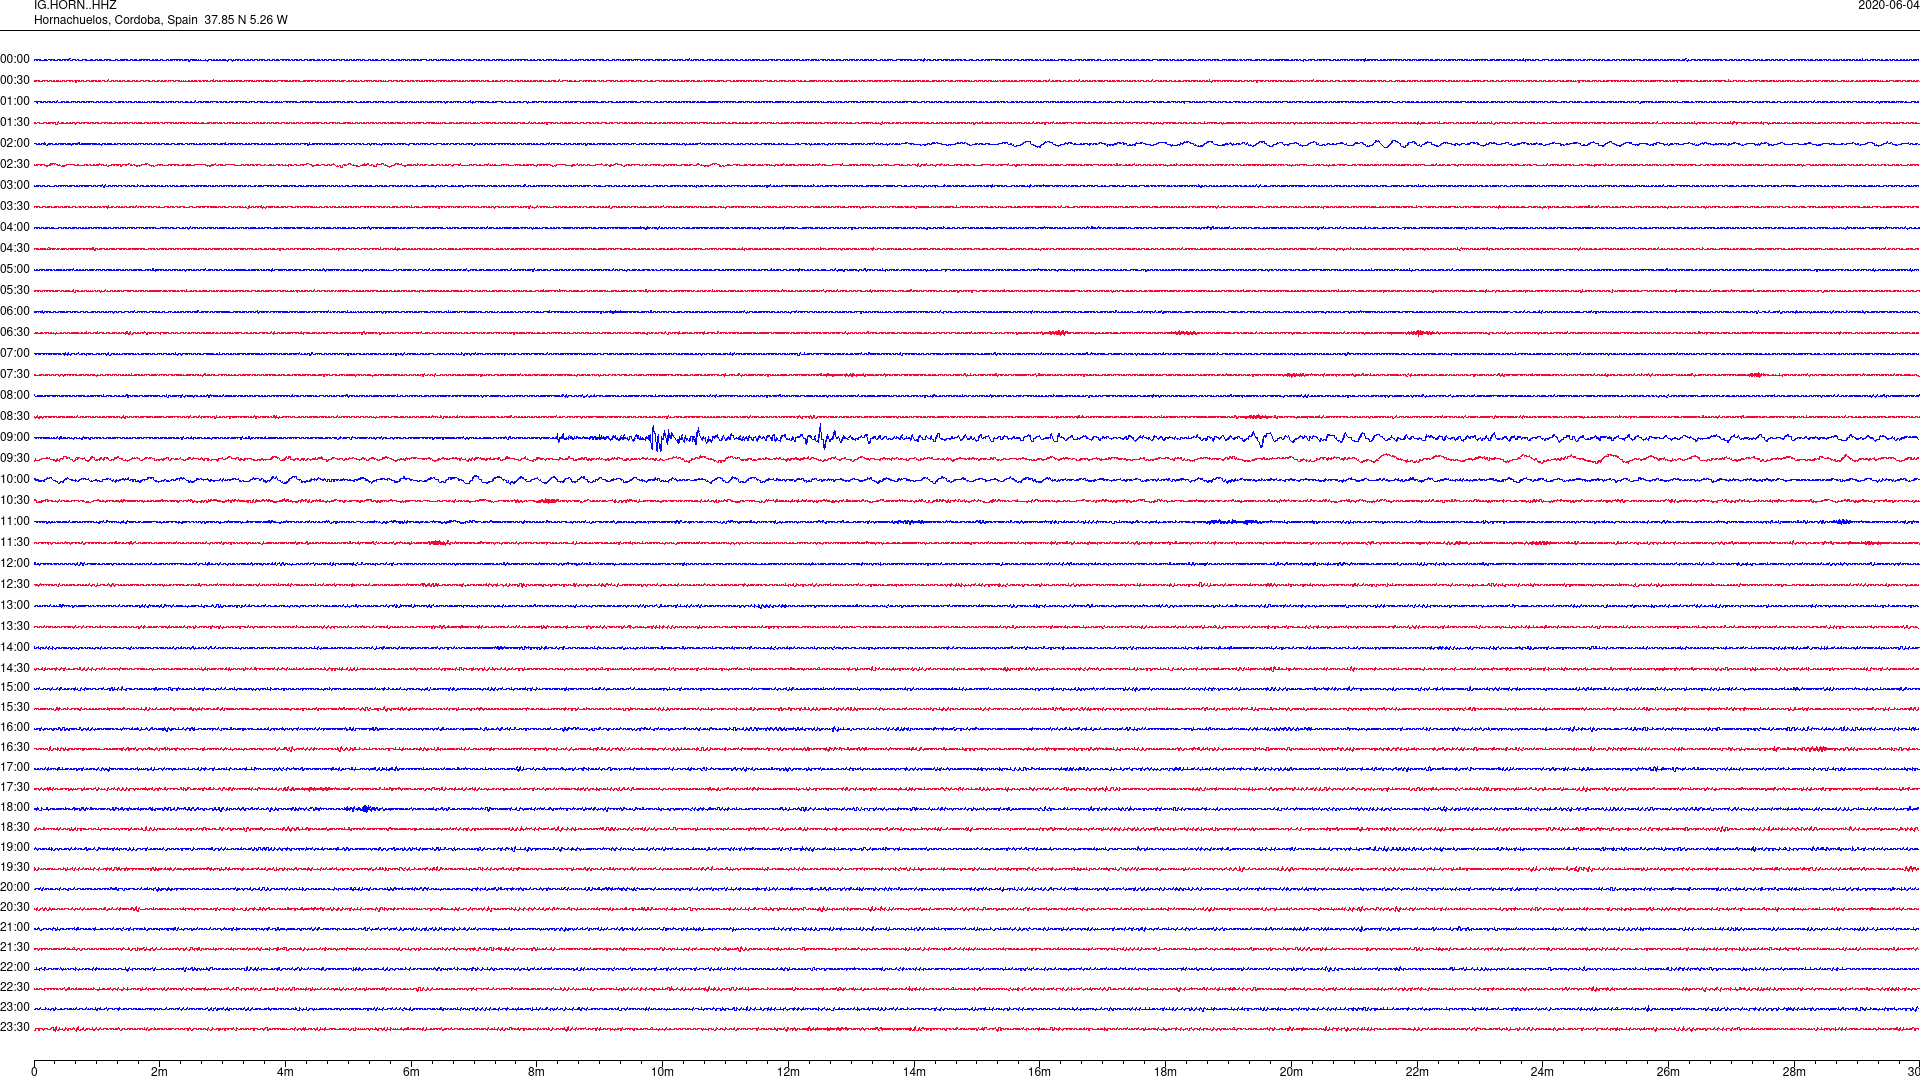Select the 00:00 trace time label
This screenshot has height=1080, width=1920.
point(15,59)
